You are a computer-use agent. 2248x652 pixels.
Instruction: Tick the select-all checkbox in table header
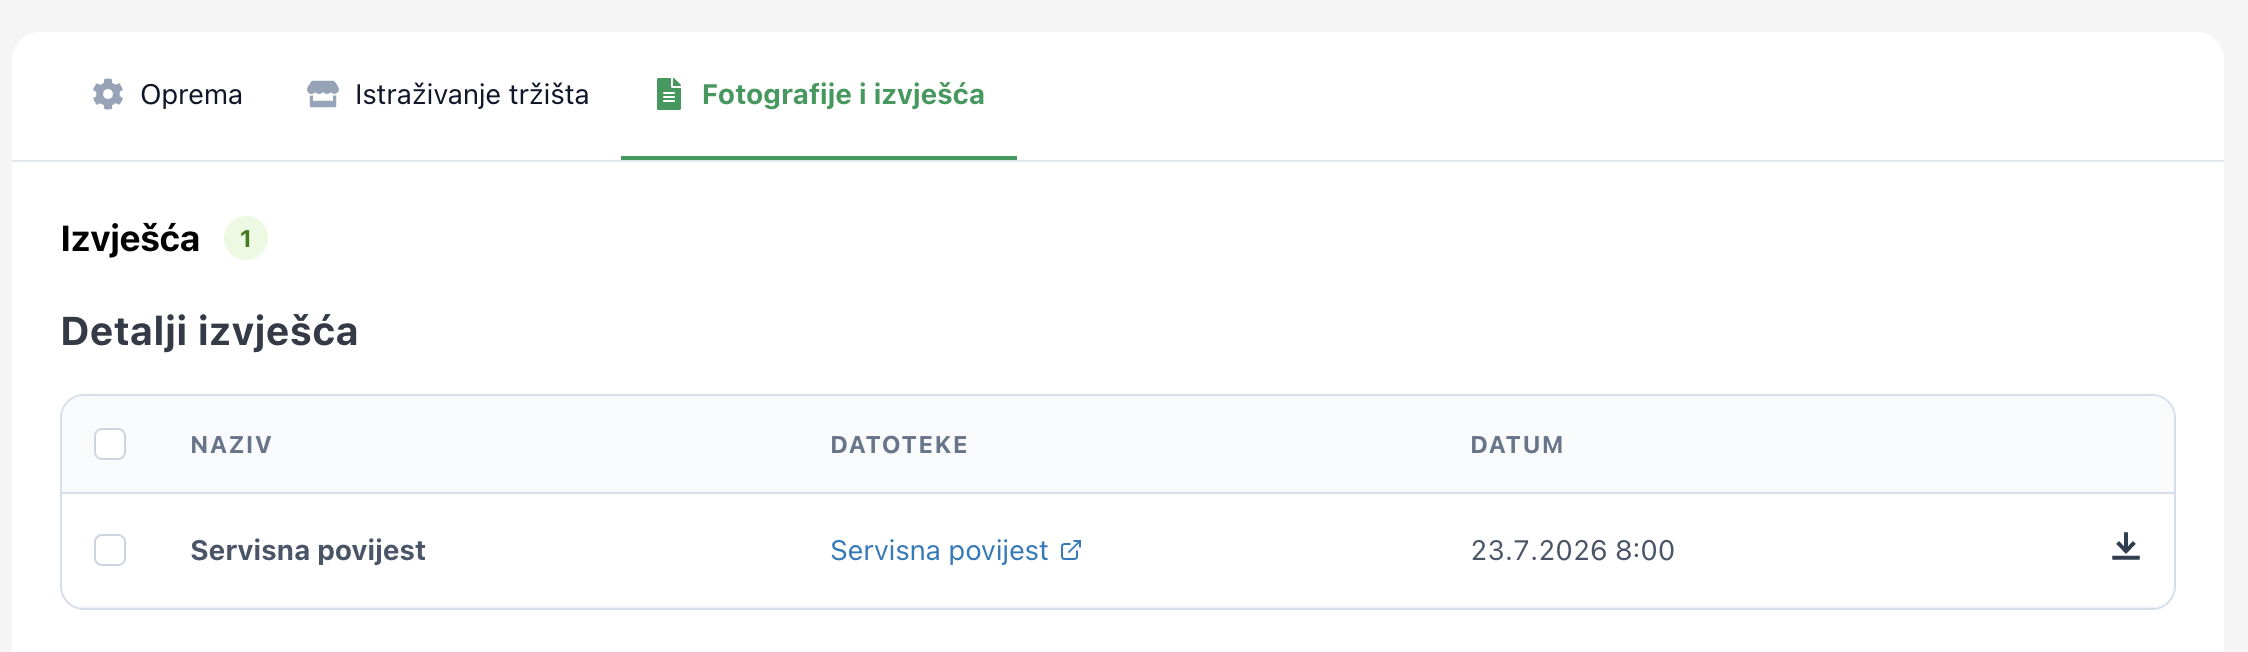pyautogui.click(x=110, y=444)
